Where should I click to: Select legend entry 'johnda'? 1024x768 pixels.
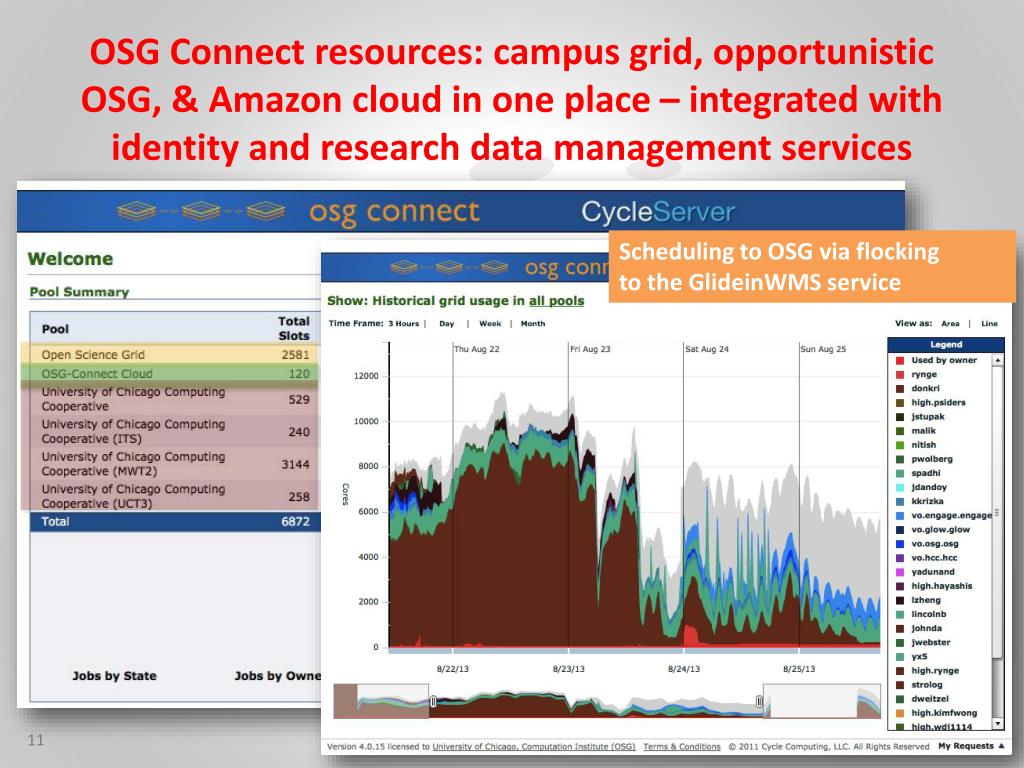tap(927, 629)
